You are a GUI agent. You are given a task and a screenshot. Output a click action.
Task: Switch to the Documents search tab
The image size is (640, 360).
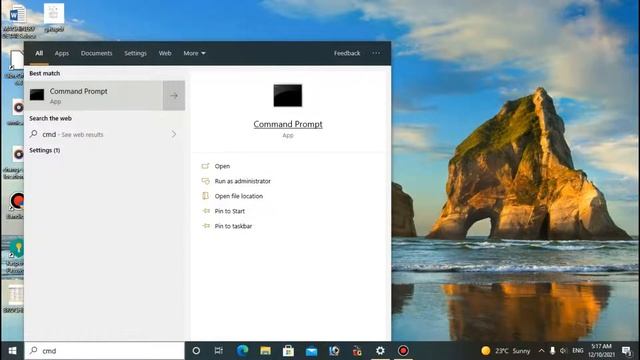[96, 53]
